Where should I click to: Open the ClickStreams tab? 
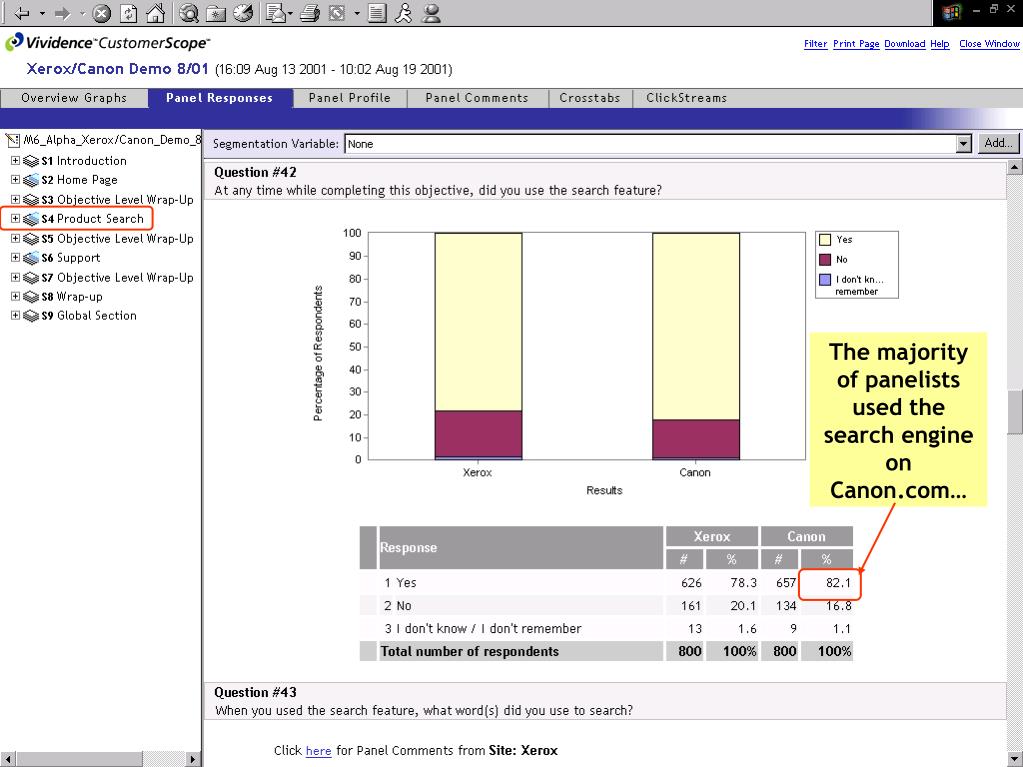(686, 98)
